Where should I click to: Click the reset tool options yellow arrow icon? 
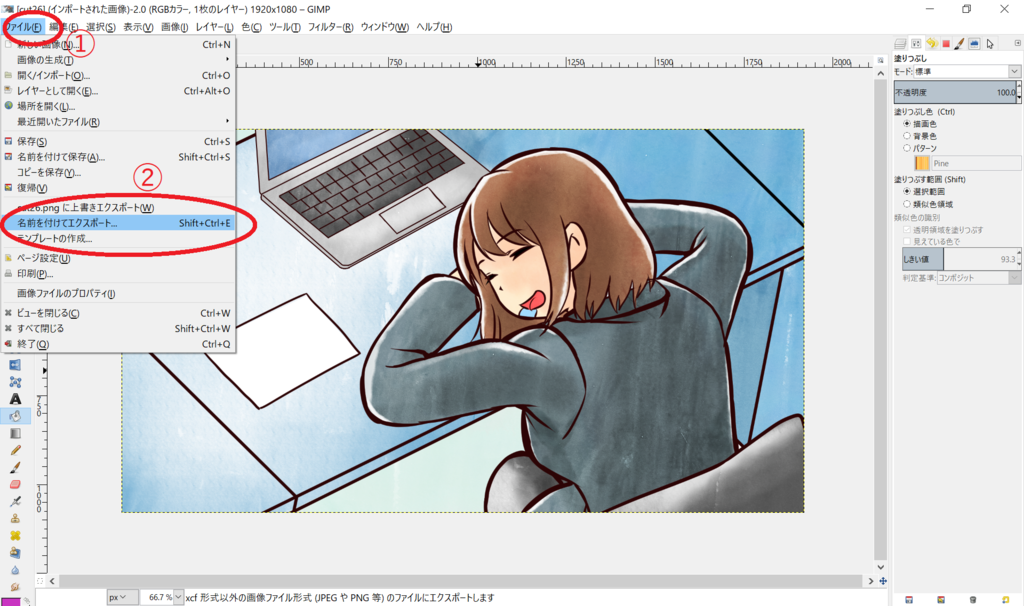point(1006,599)
